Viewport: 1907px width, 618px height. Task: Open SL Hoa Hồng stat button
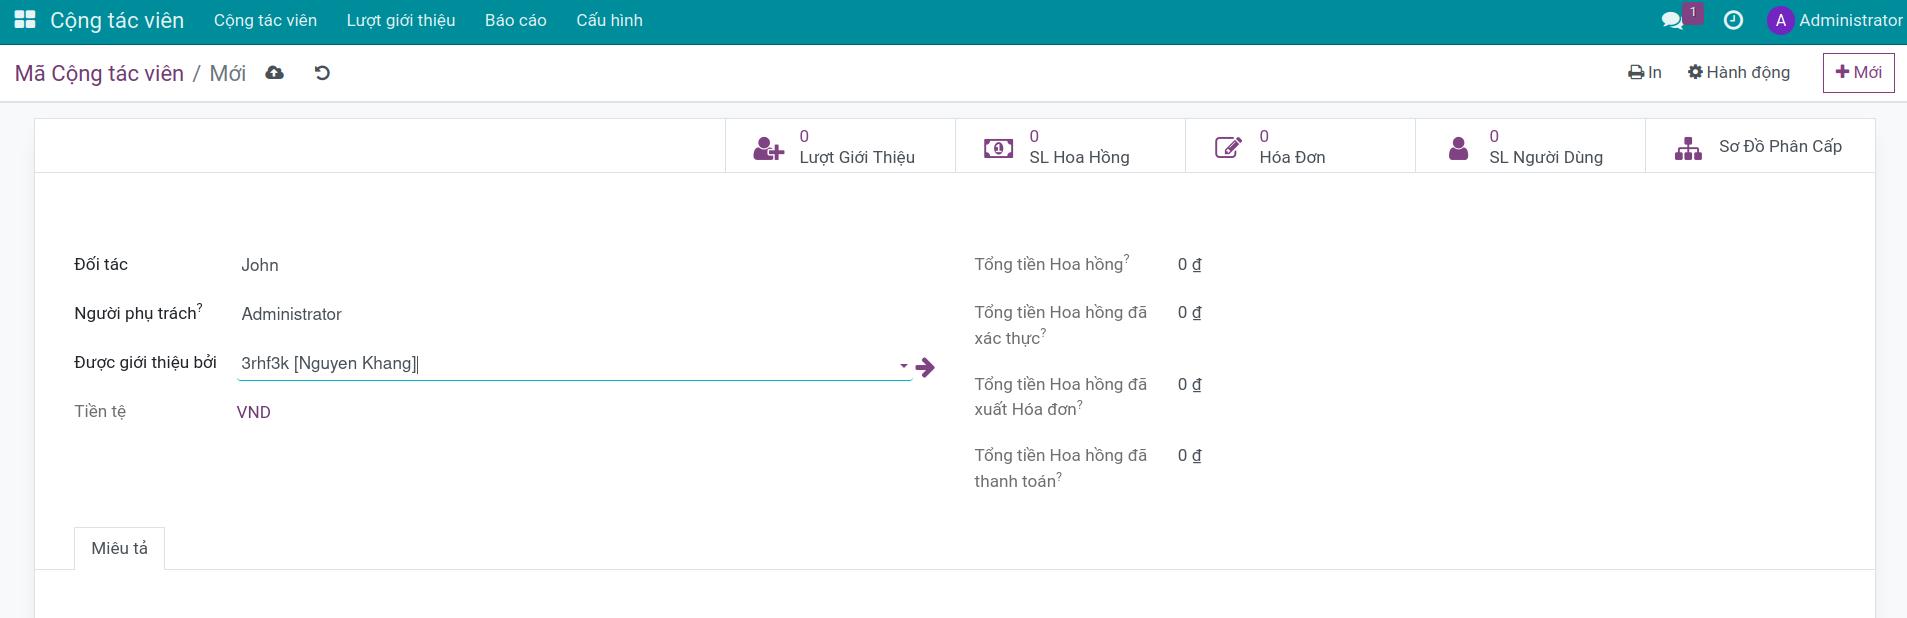coord(1070,147)
